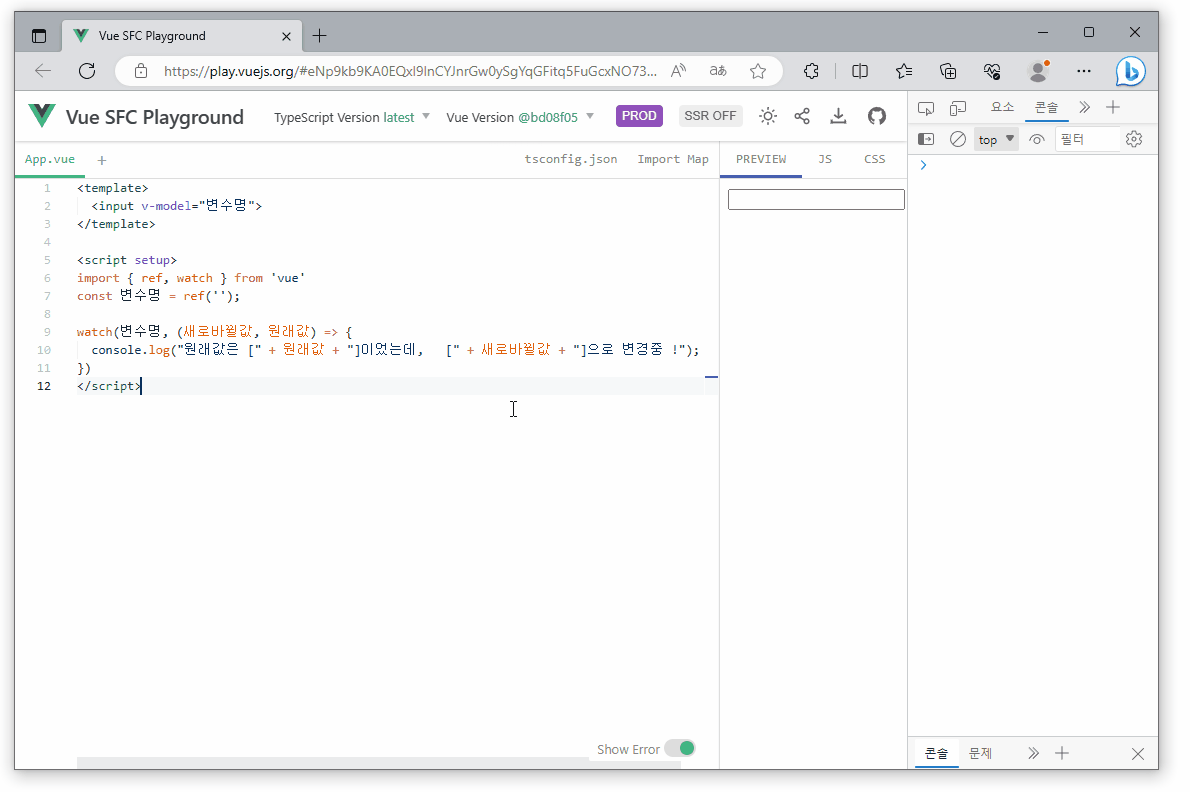1190x792 pixels.
Task: Click the Vue logo in header
Action: (x=42, y=116)
